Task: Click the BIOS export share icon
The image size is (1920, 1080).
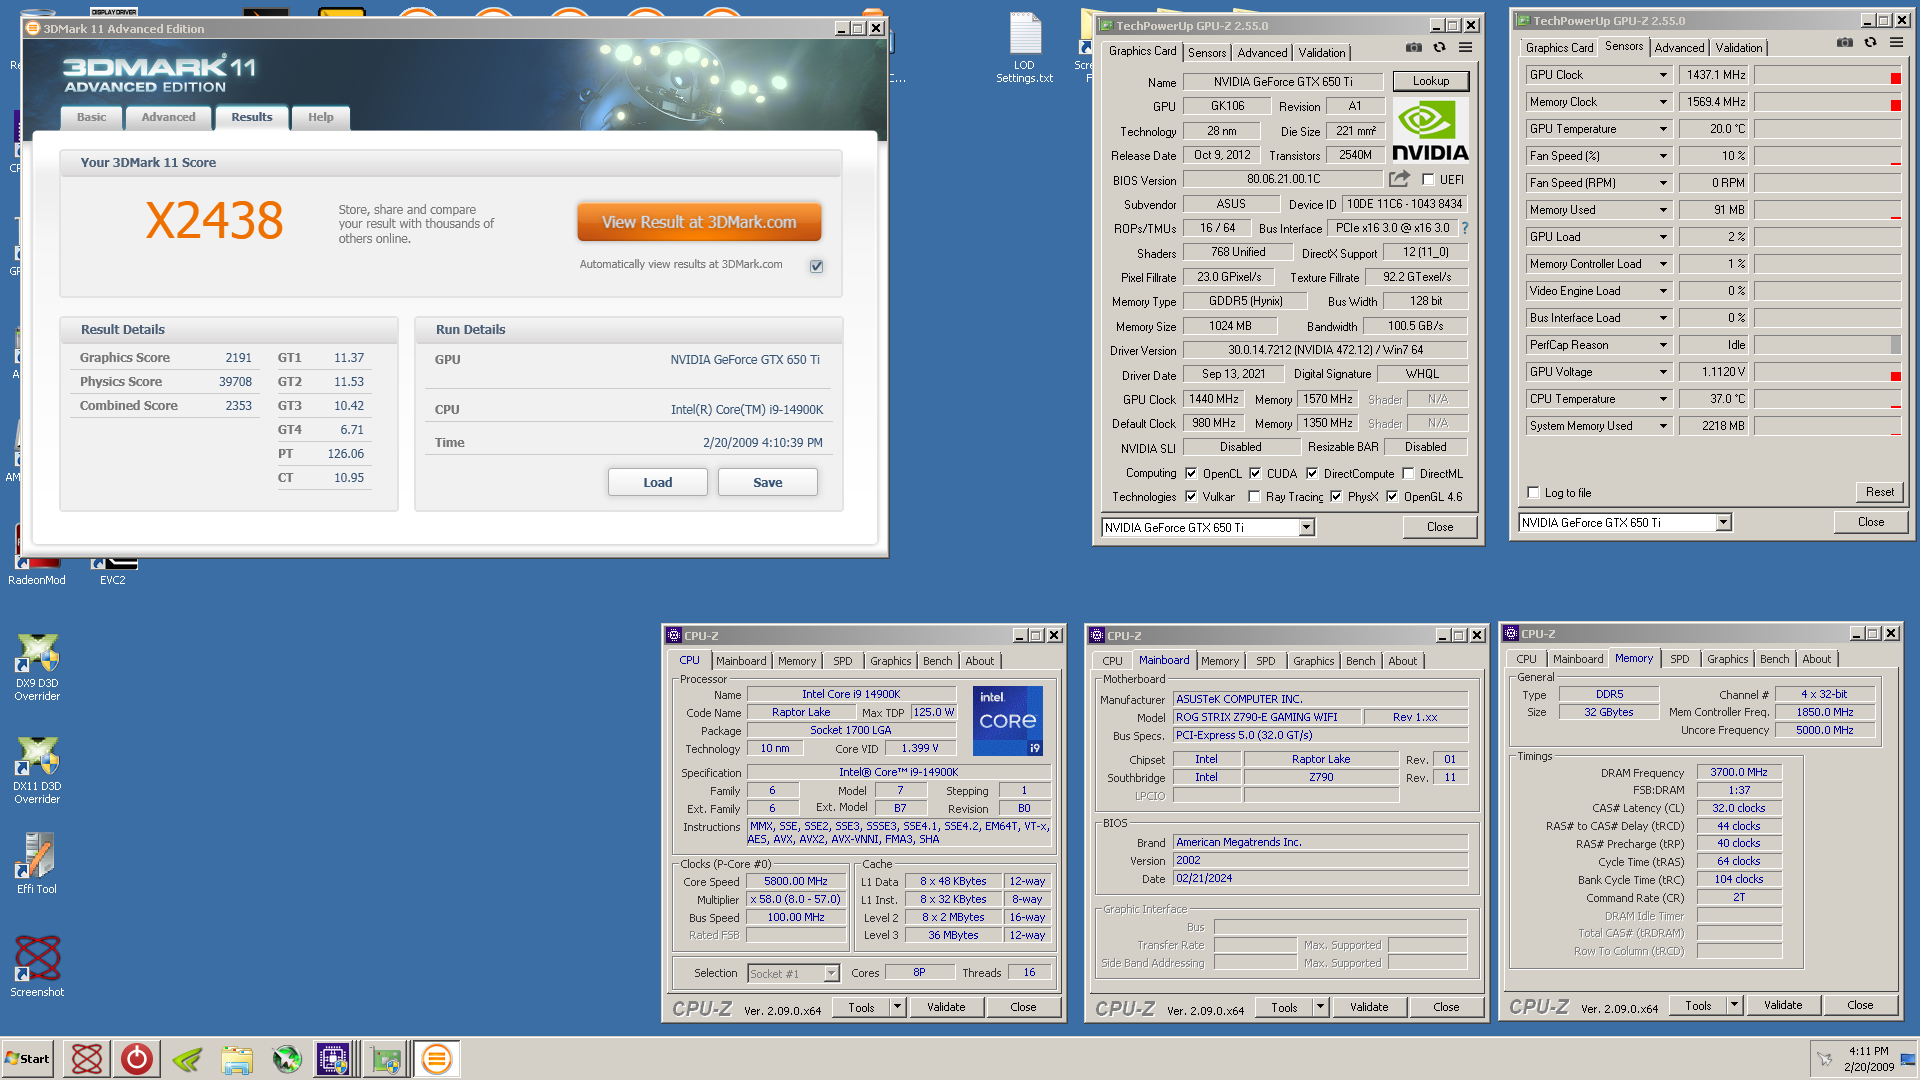Action: point(1399,178)
